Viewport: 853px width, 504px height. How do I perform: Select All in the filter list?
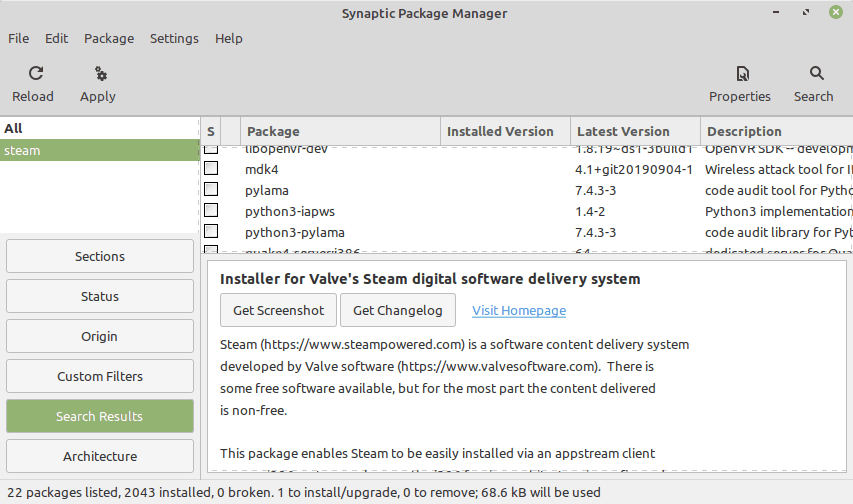point(100,128)
